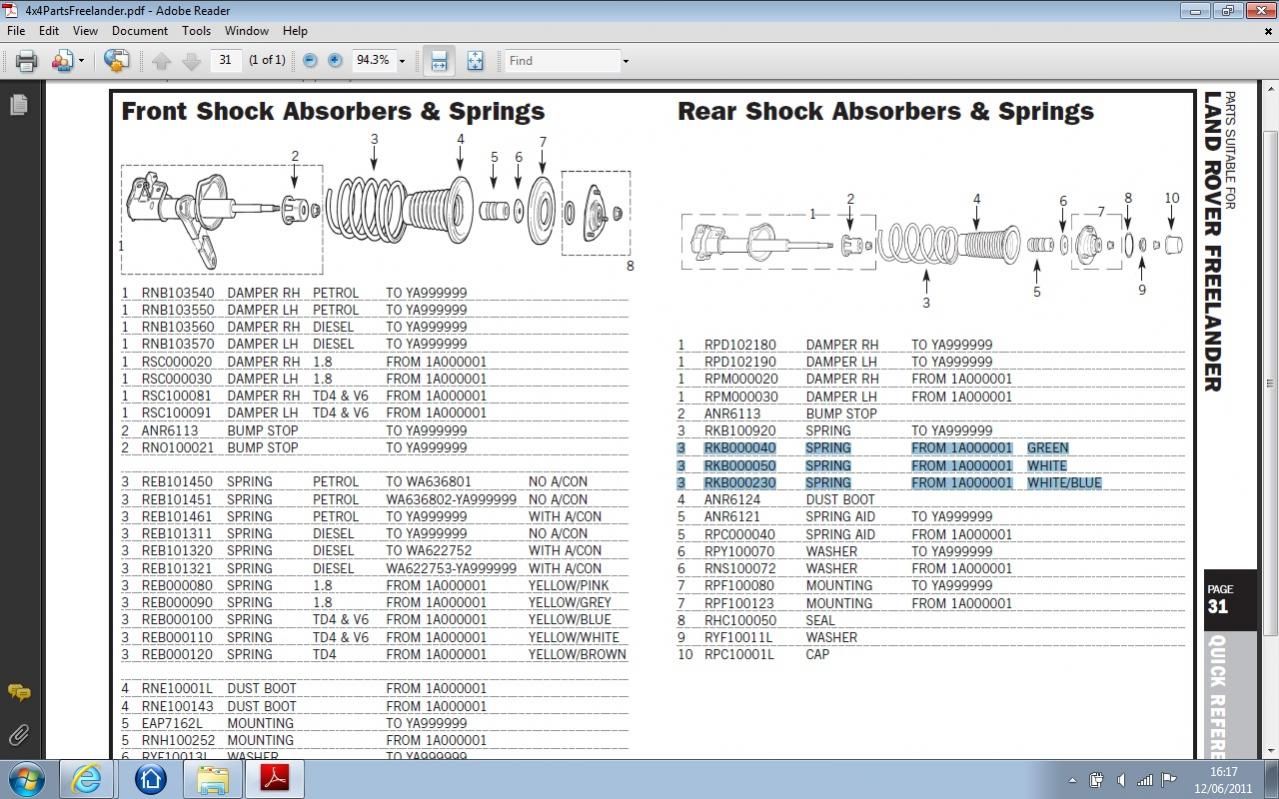Show hidden tray icons arrow
Viewport: 1279px width, 799px height.
pyautogui.click(x=1072, y=780)
